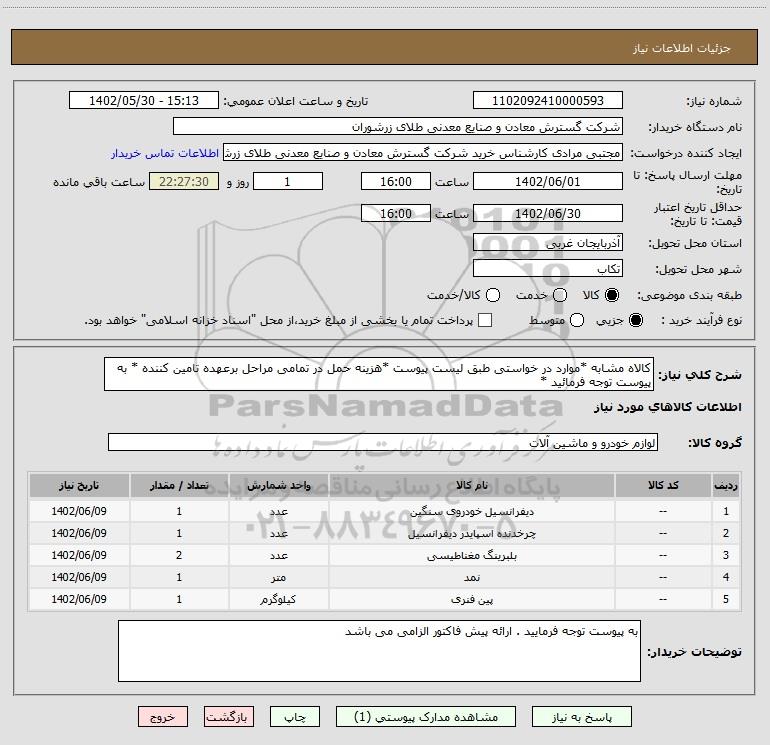
Task: Click the price validity date 1402/06/30
Action: 548,213
